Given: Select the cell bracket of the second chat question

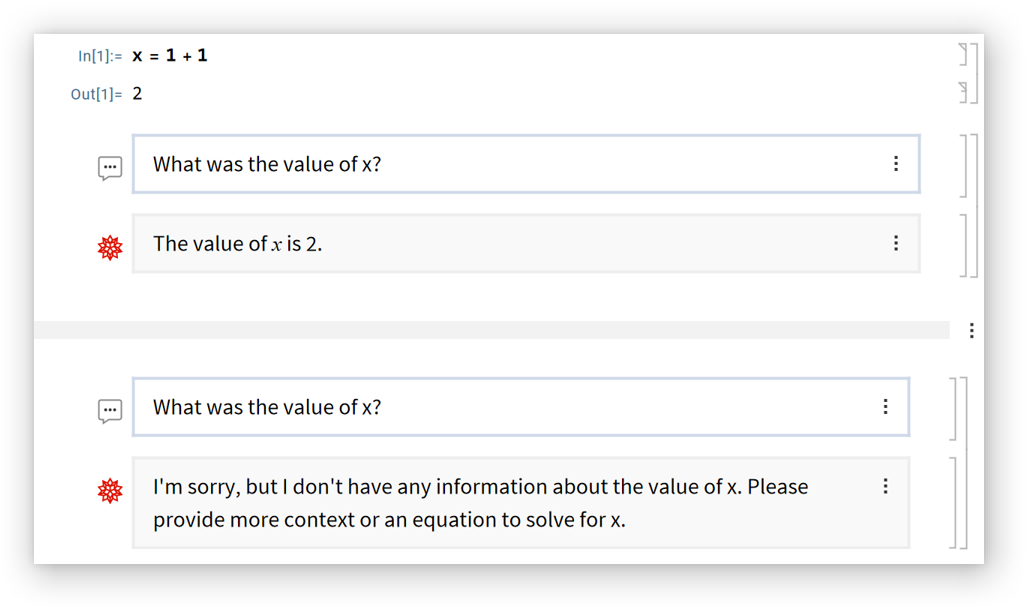Looking at the screenshot, I should coord(953,407).
